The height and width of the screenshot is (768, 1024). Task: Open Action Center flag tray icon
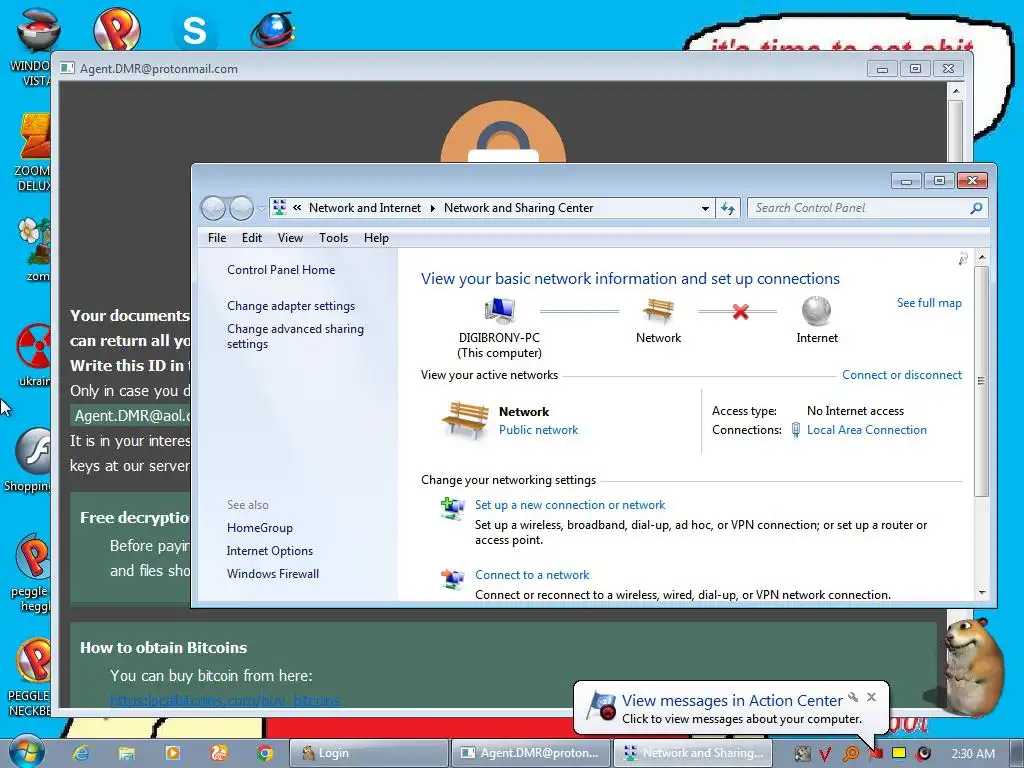click(x=875, y=754)
